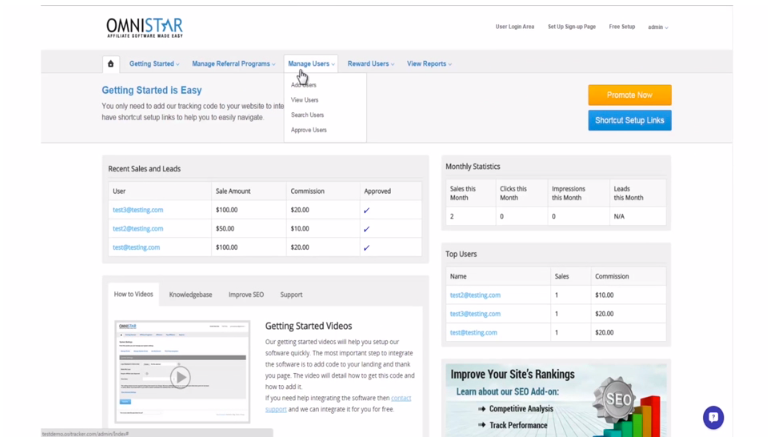The image size is (768, 448).
Task: Open test2@testing.com in Top Users
Action: (x=475, y=295)
